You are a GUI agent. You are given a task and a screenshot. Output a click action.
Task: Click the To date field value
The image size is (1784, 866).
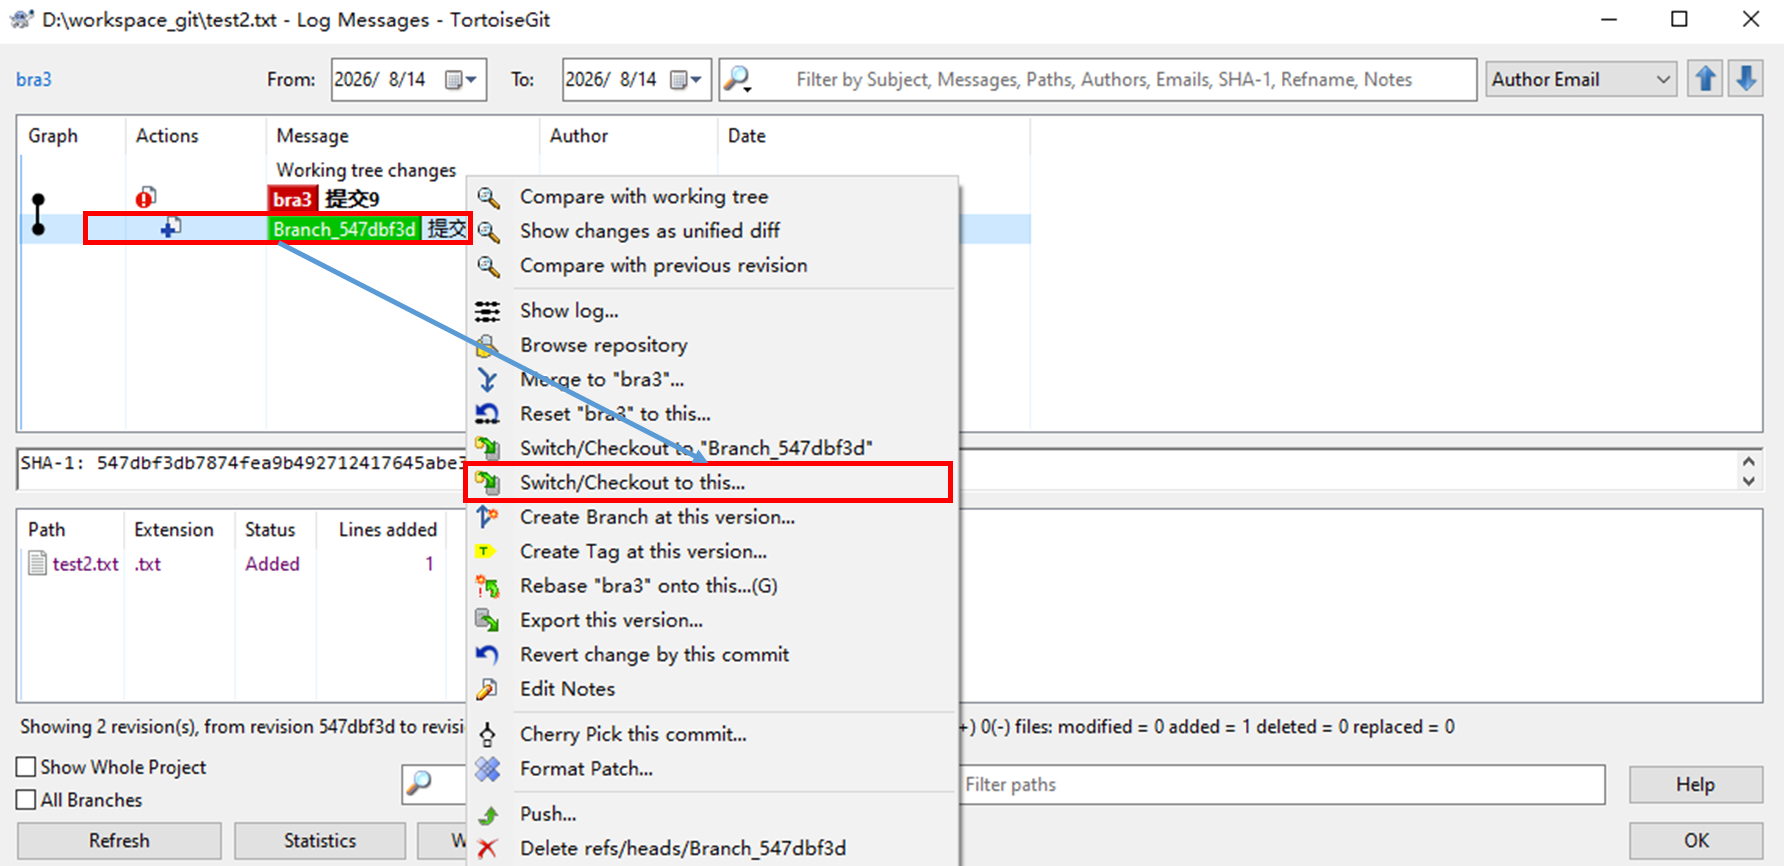tap(611, 80)
